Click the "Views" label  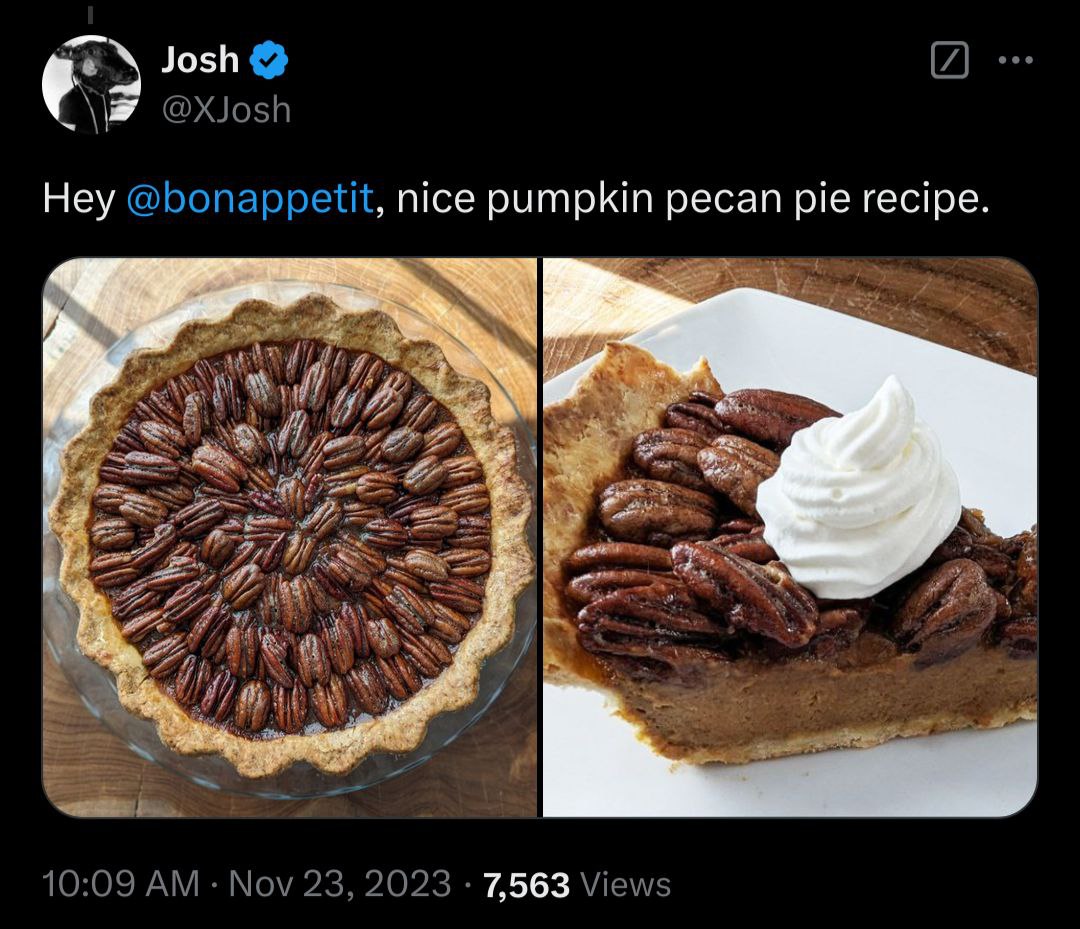tap(625, 885)
